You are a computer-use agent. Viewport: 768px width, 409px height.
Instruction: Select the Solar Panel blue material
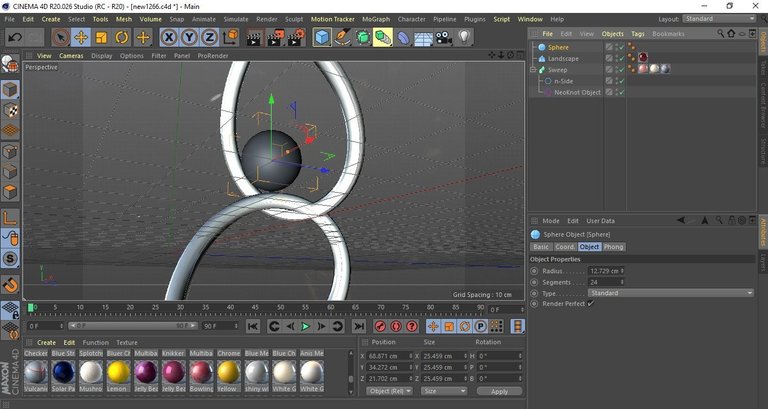[x=63, y=372]
